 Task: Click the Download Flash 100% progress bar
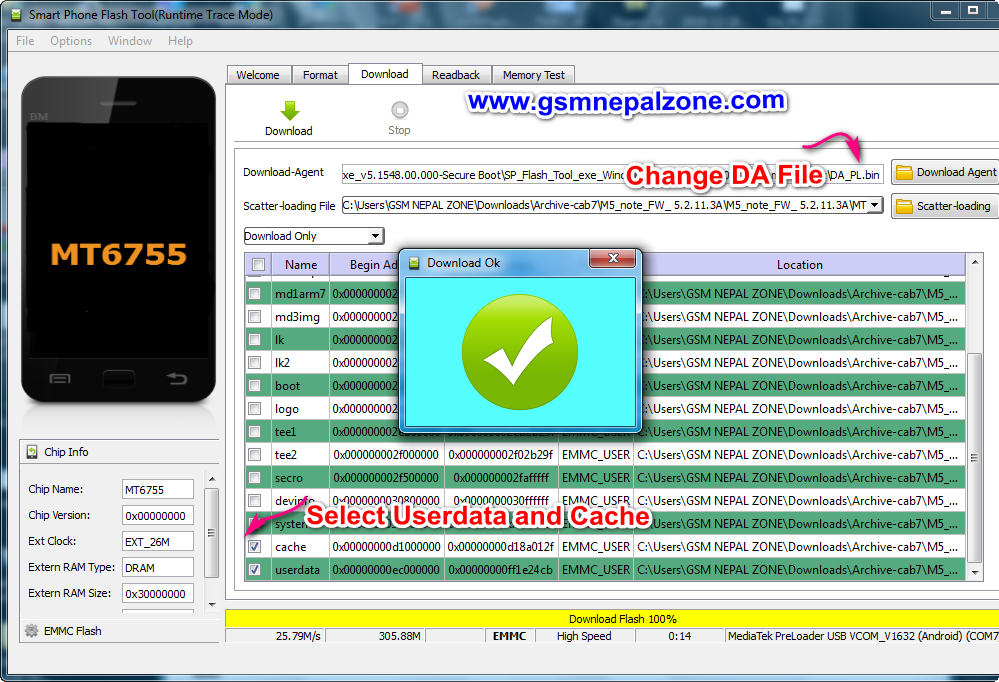coord(612,619)
